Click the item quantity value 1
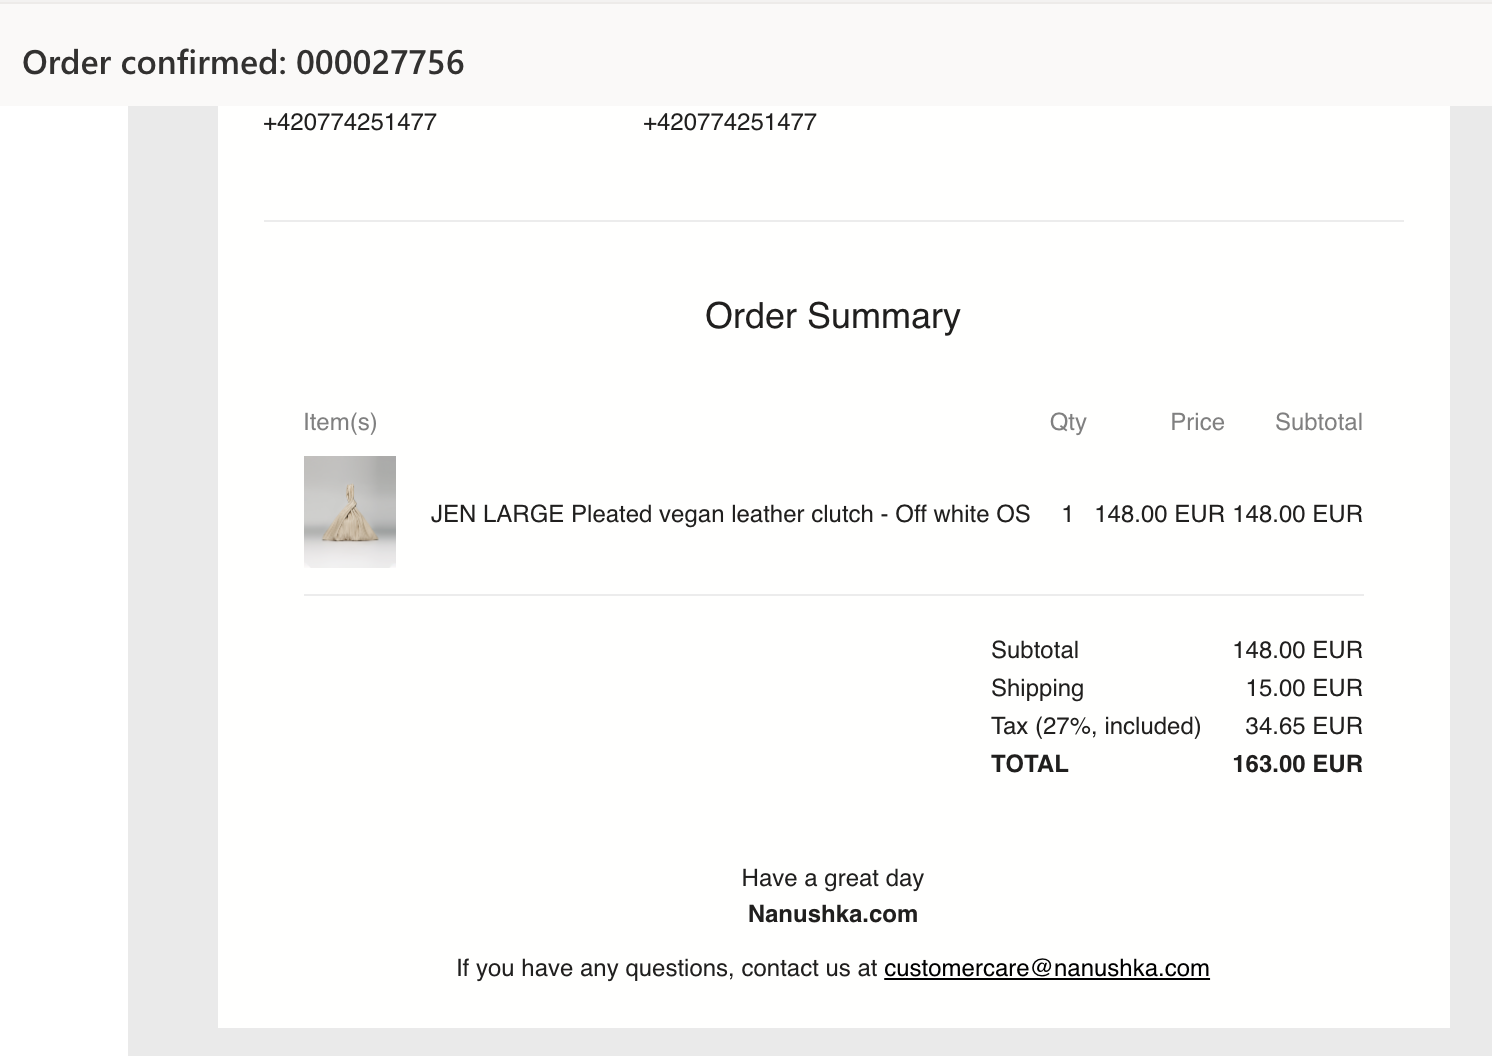1492x1056 pixels. (1067, 514)
